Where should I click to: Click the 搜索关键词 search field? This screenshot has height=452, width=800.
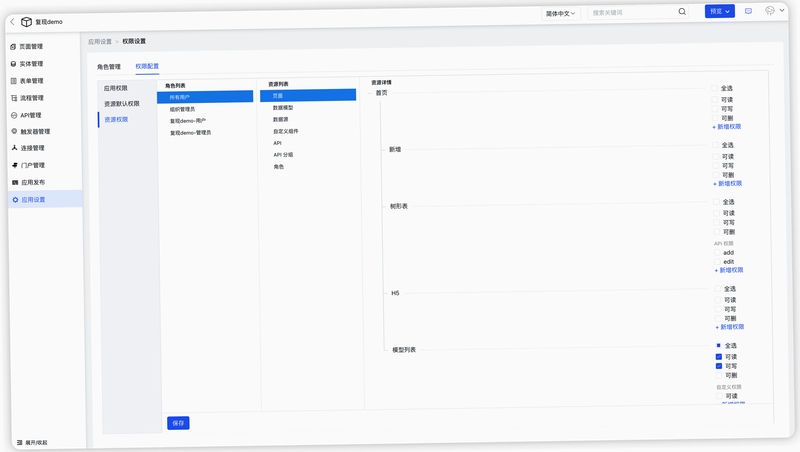click(x=633, y=12)
